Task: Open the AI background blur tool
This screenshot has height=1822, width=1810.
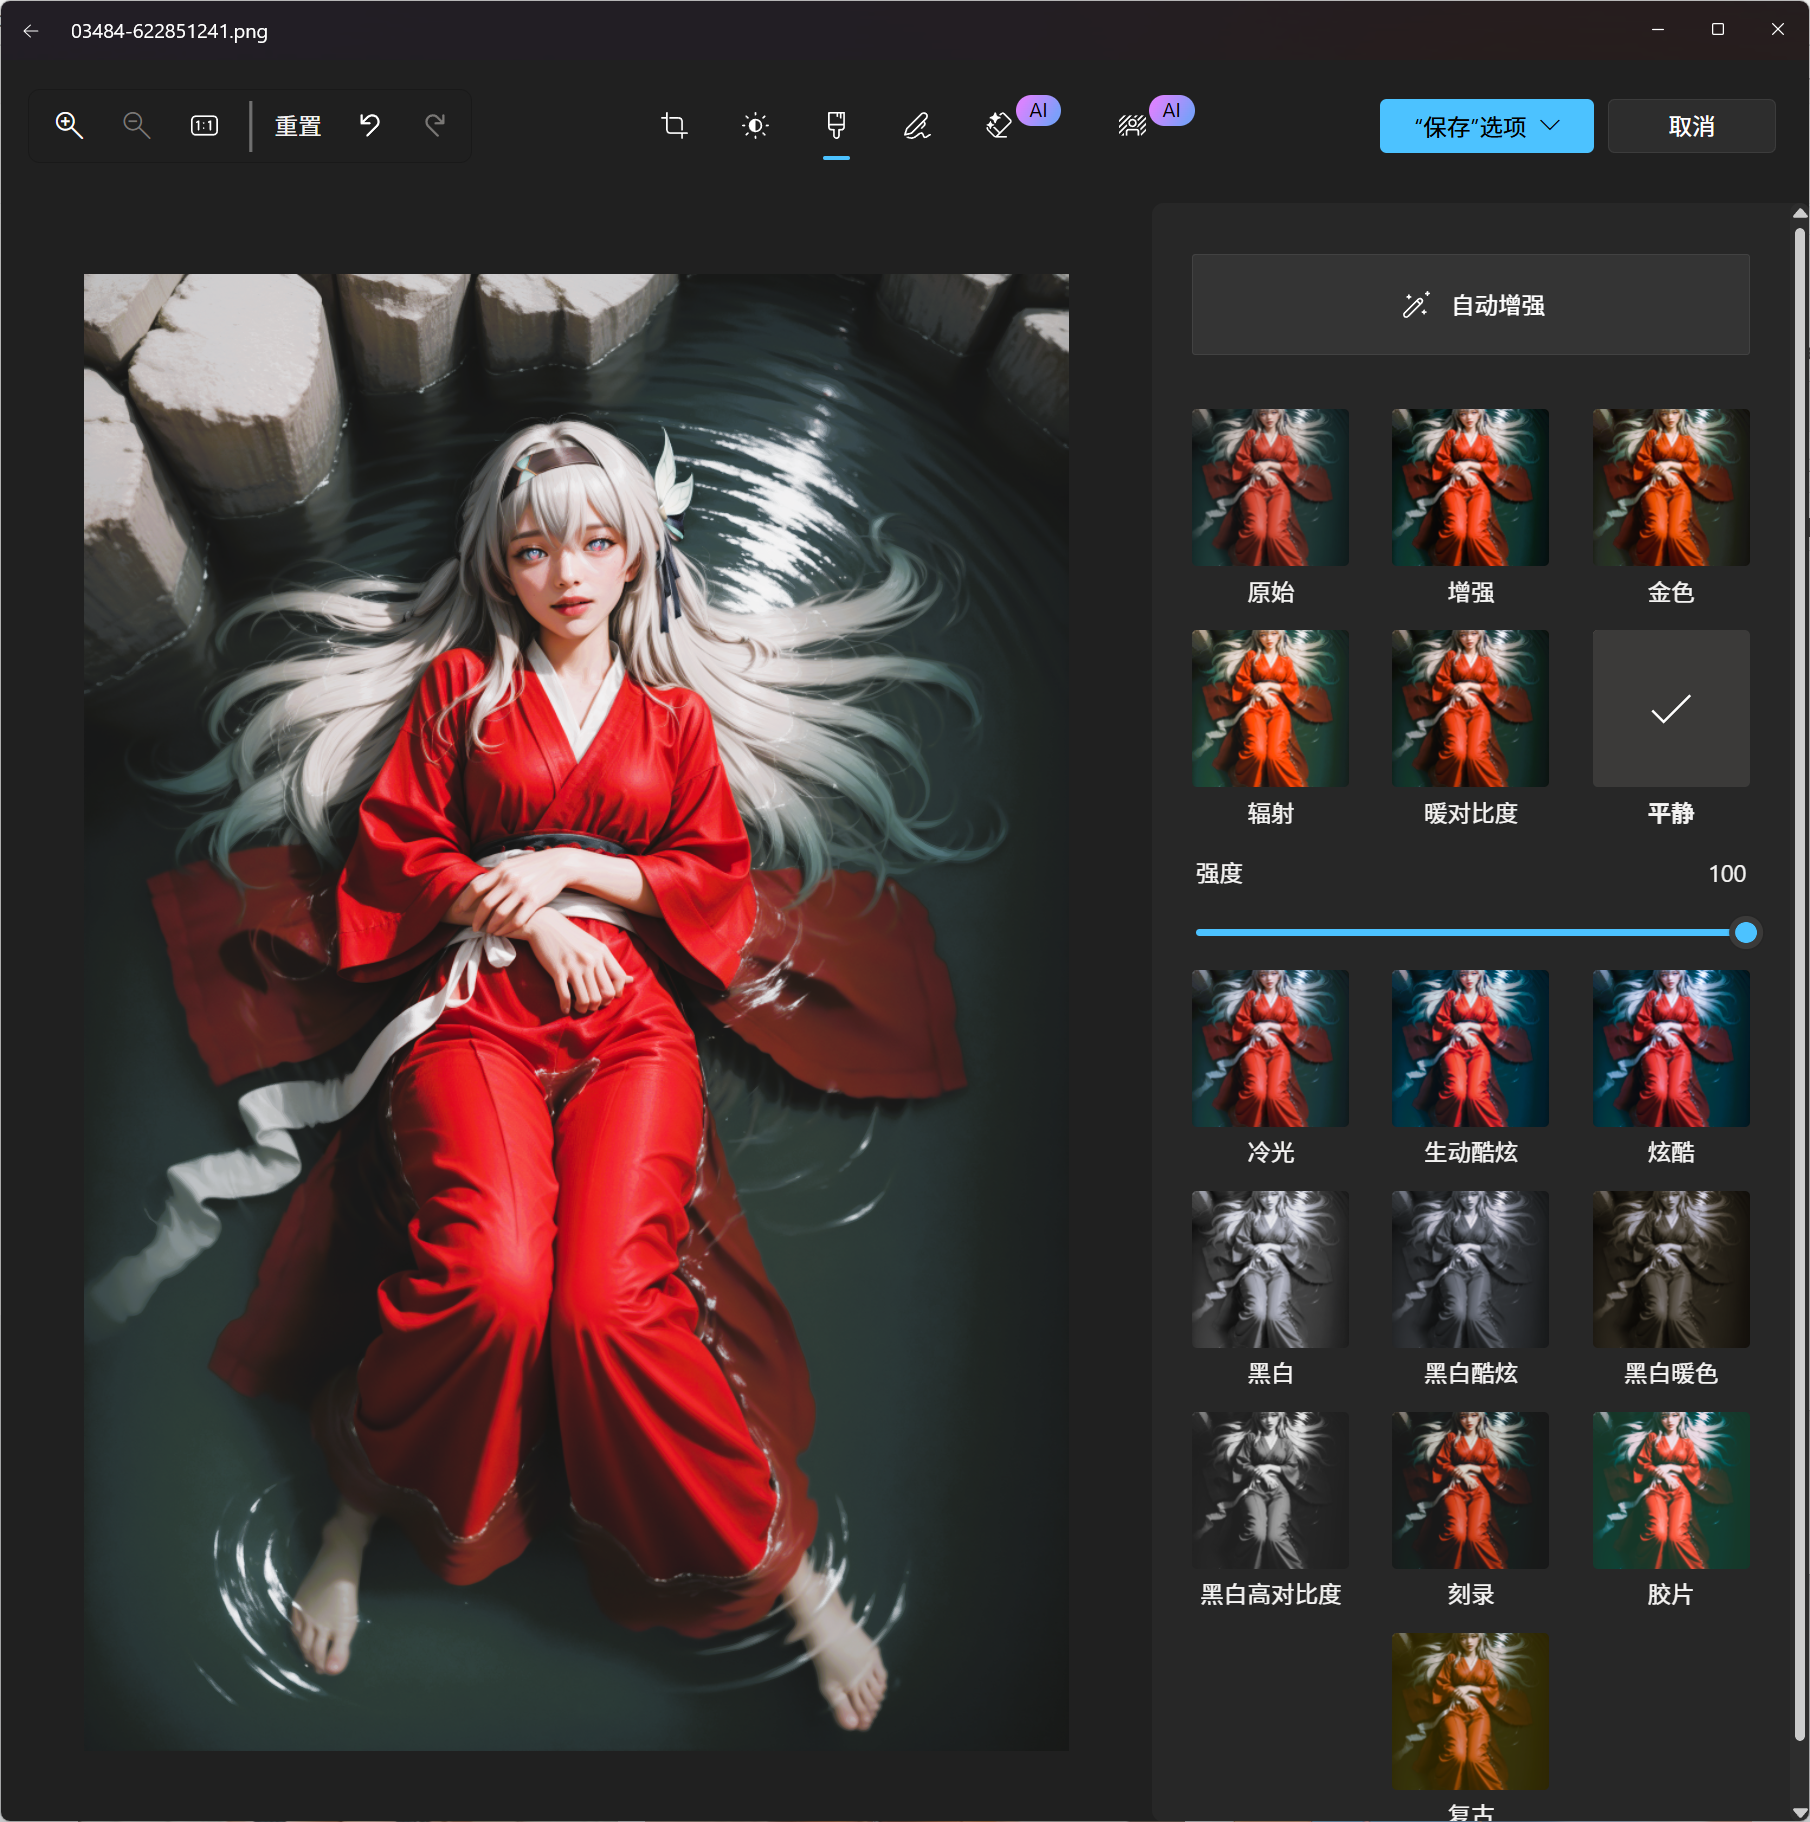Action: (x=1132, y=126)
